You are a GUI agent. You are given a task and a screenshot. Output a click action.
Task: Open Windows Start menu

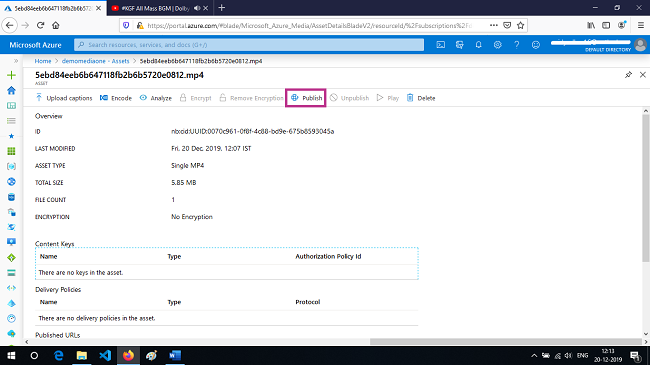click(x=11, y=355)
